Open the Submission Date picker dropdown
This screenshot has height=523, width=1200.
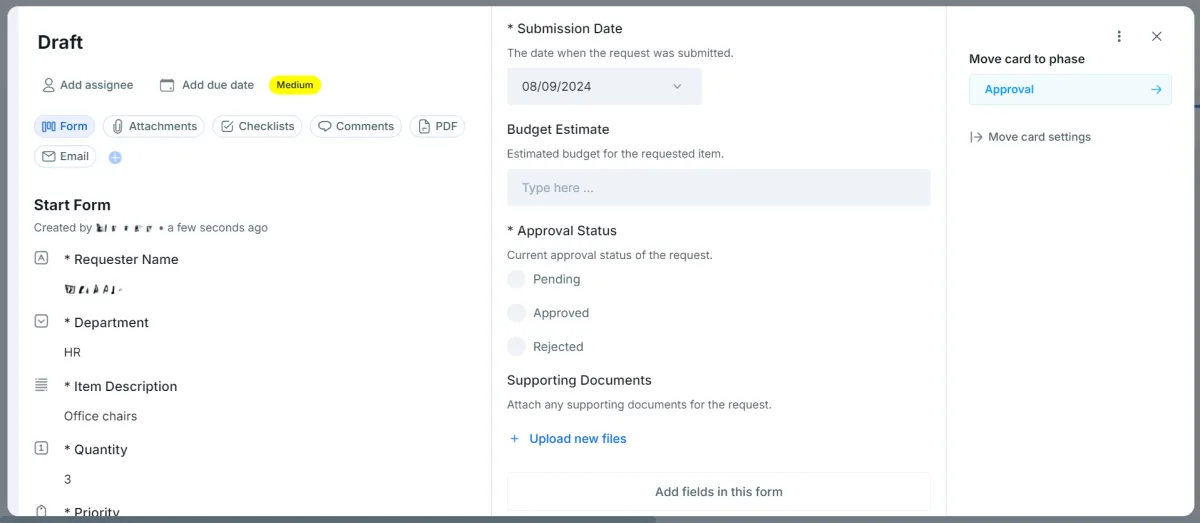[604, 86]
